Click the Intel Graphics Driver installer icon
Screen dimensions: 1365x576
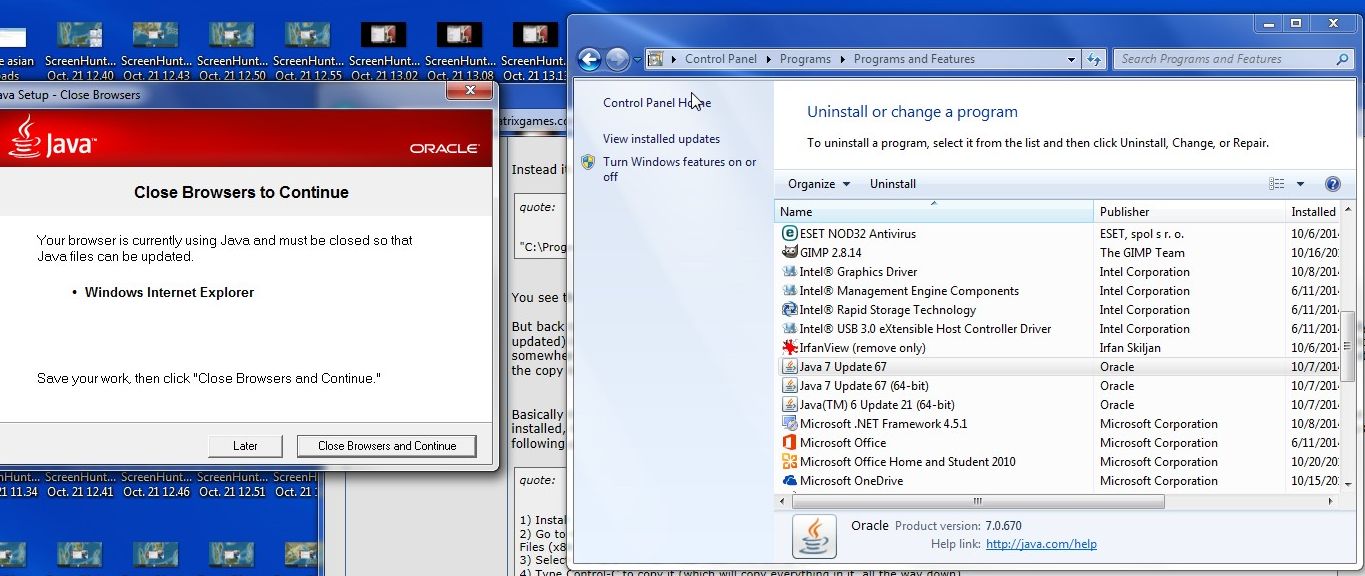(x=790, y=271)
